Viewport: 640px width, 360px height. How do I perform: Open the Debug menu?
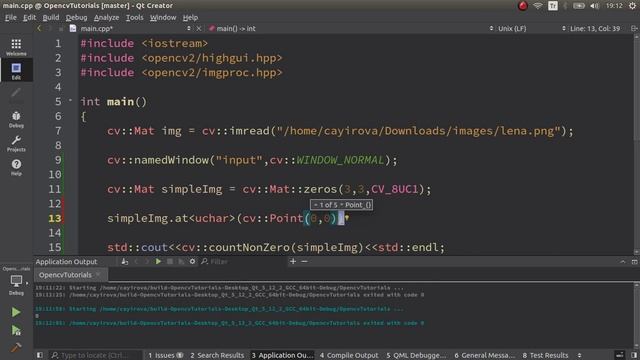pyautogui.click(x=76, y=18)
